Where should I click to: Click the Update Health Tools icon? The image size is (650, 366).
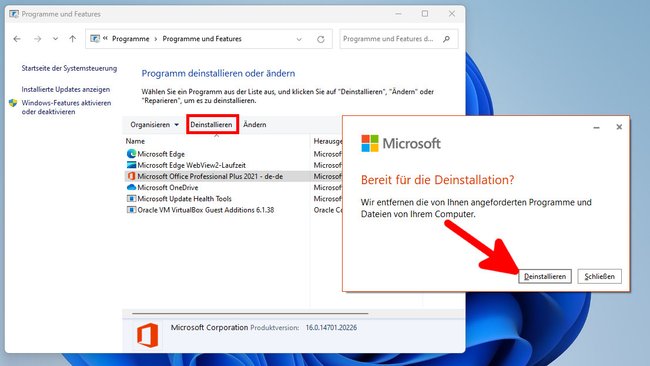(x=131, y=199)
